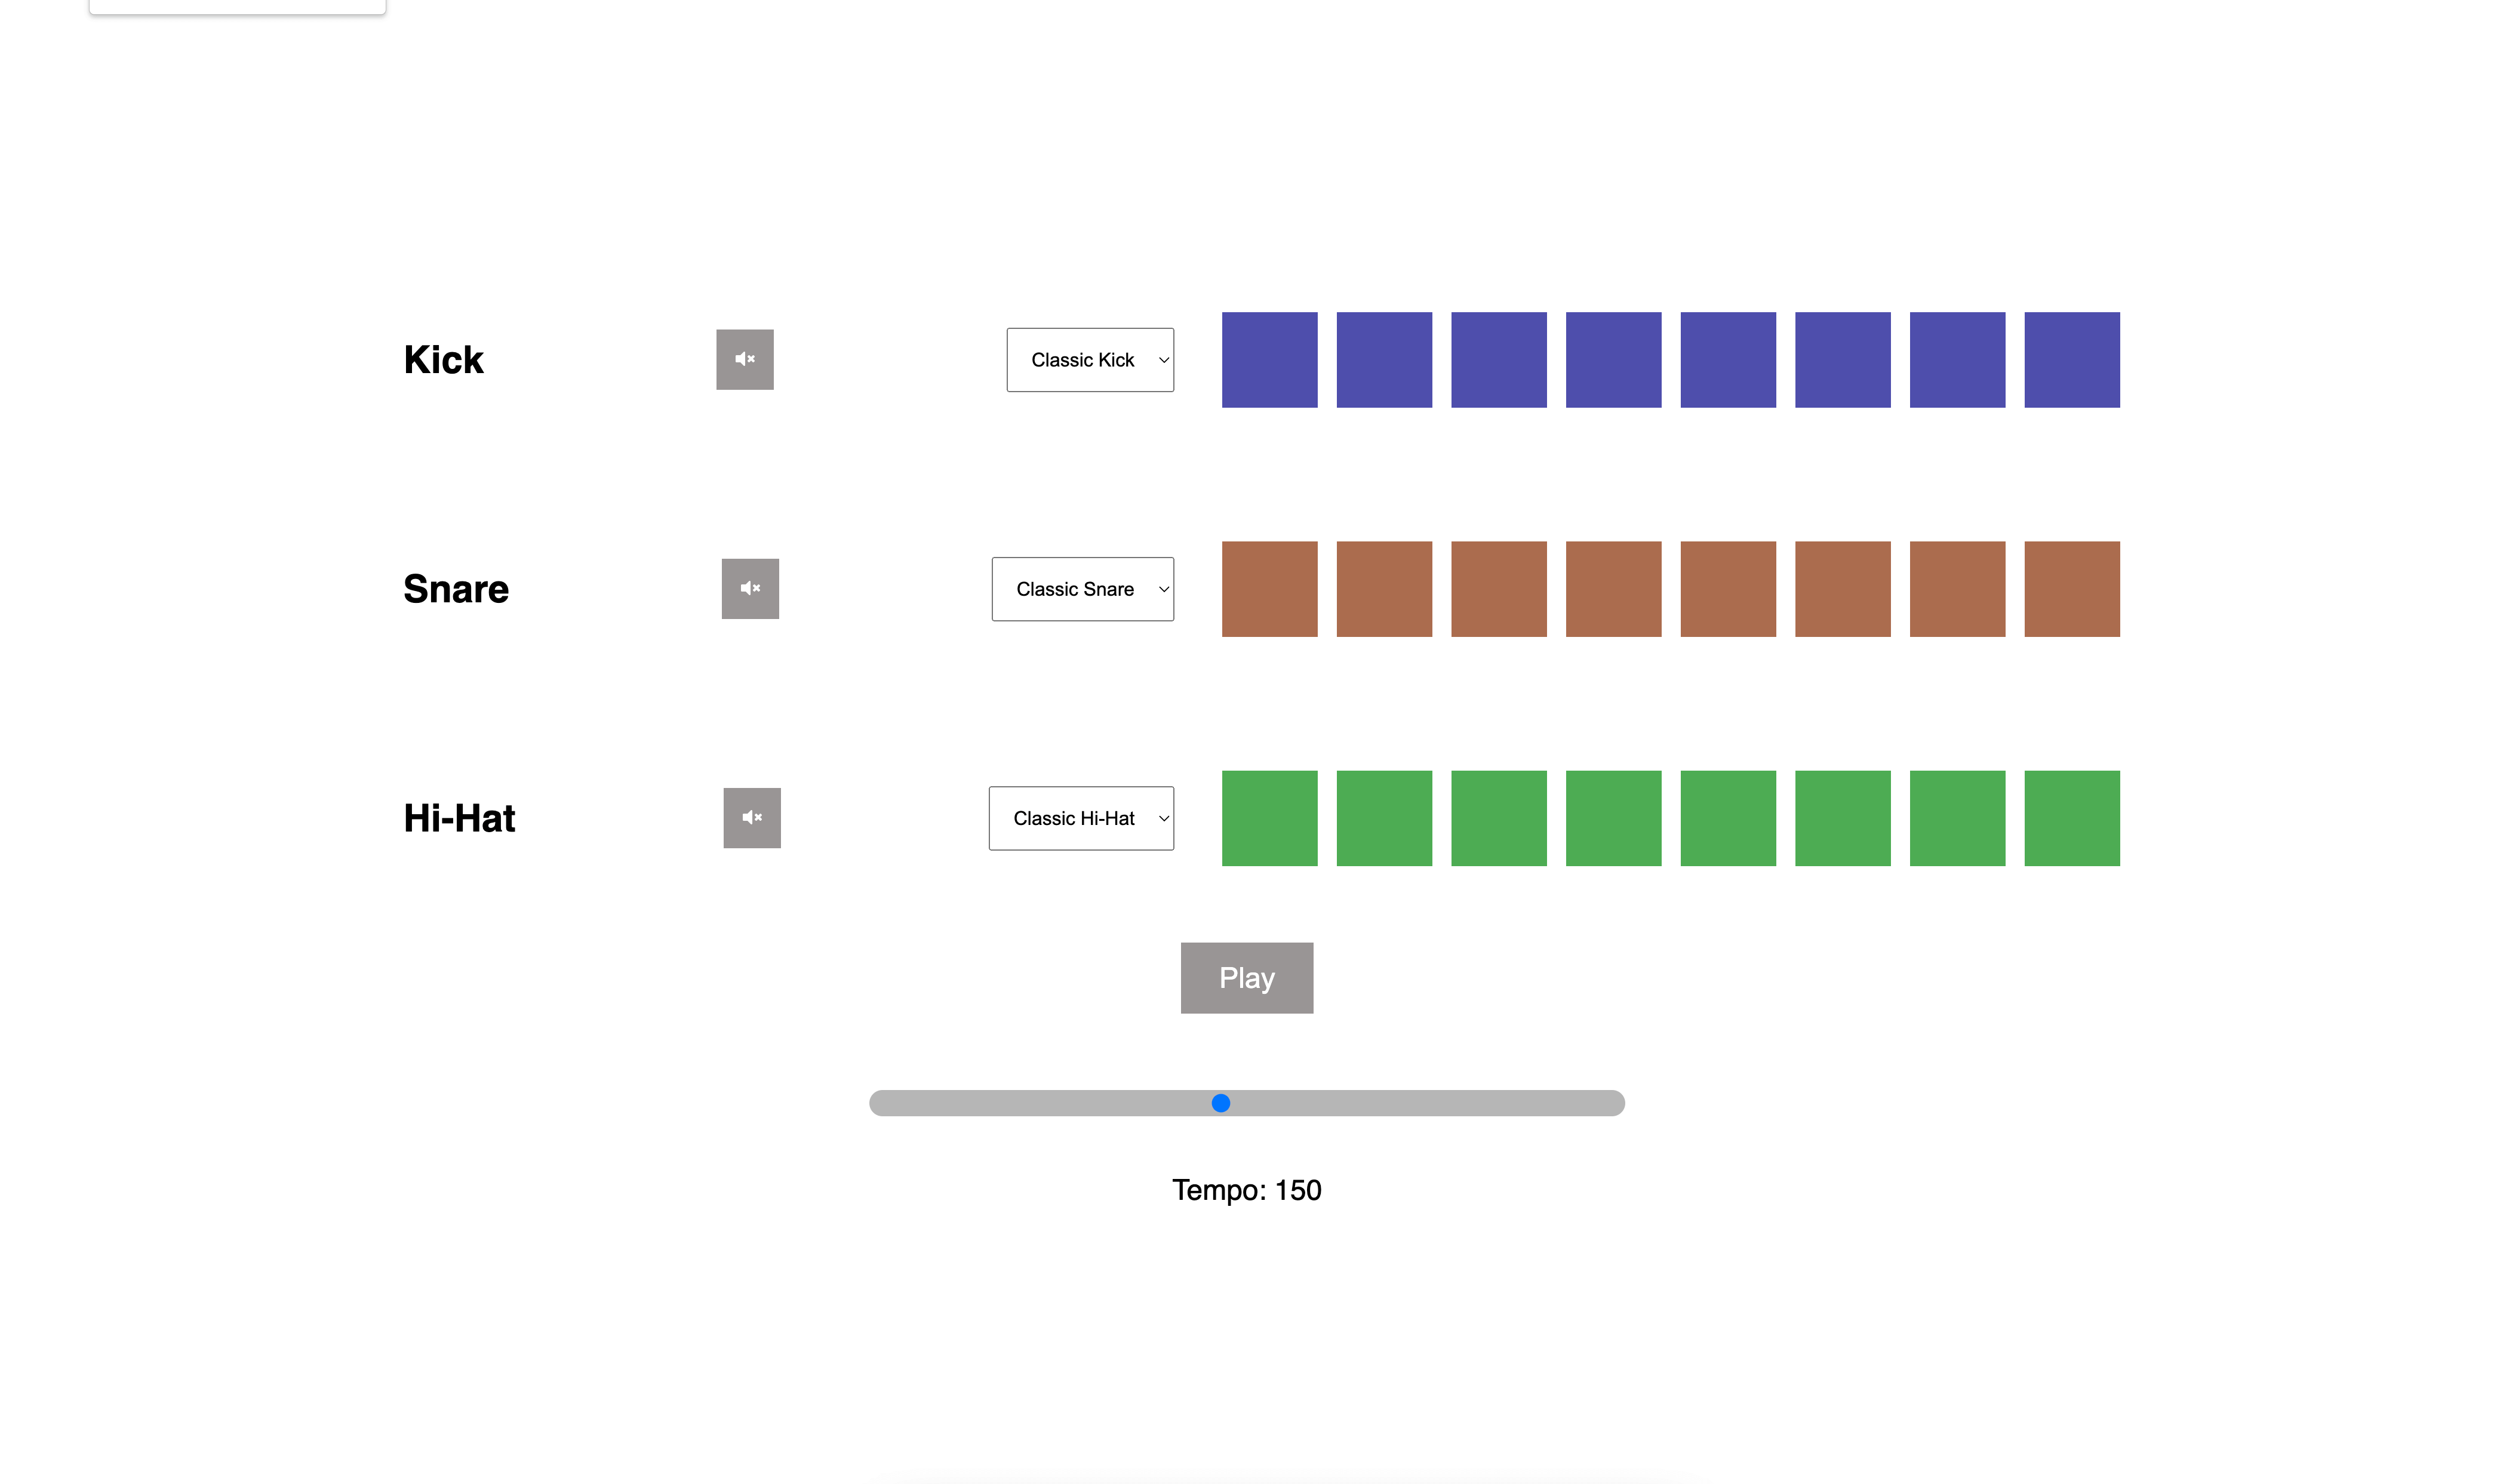Click the tempo slider handle
The width and height of the screenshot is (2497, 1484).
1221,1103
